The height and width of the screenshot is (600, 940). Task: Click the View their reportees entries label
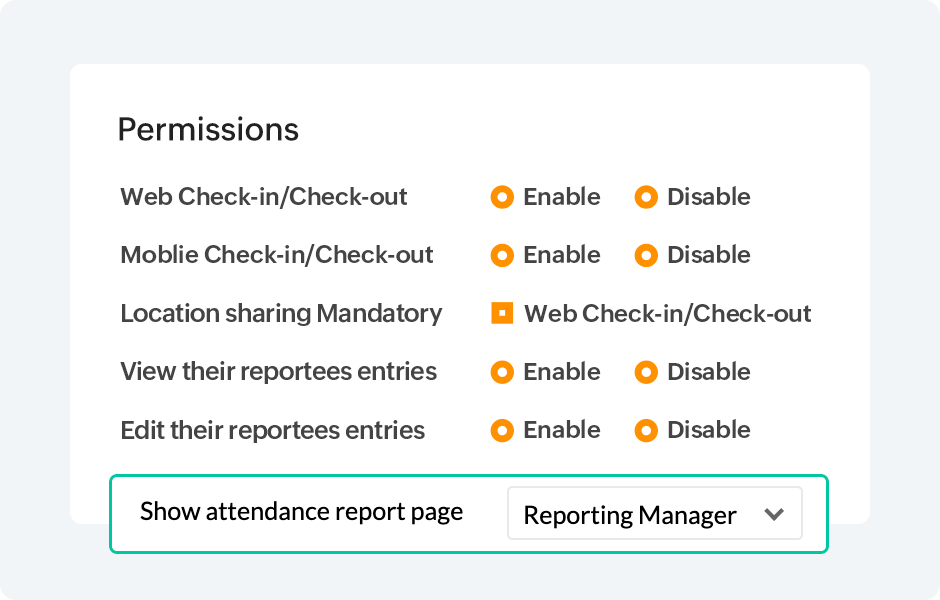278,372
